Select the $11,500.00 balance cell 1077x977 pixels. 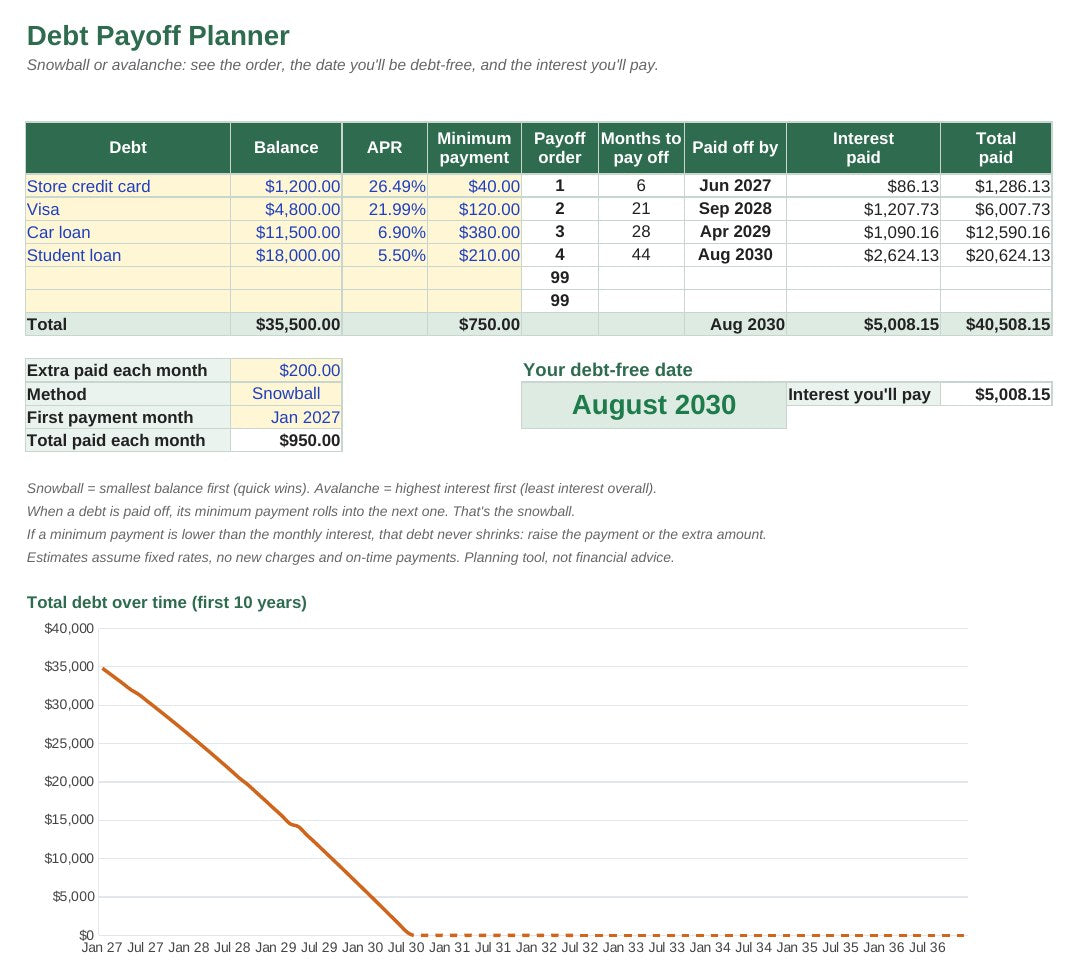click(x=286, y=232)
